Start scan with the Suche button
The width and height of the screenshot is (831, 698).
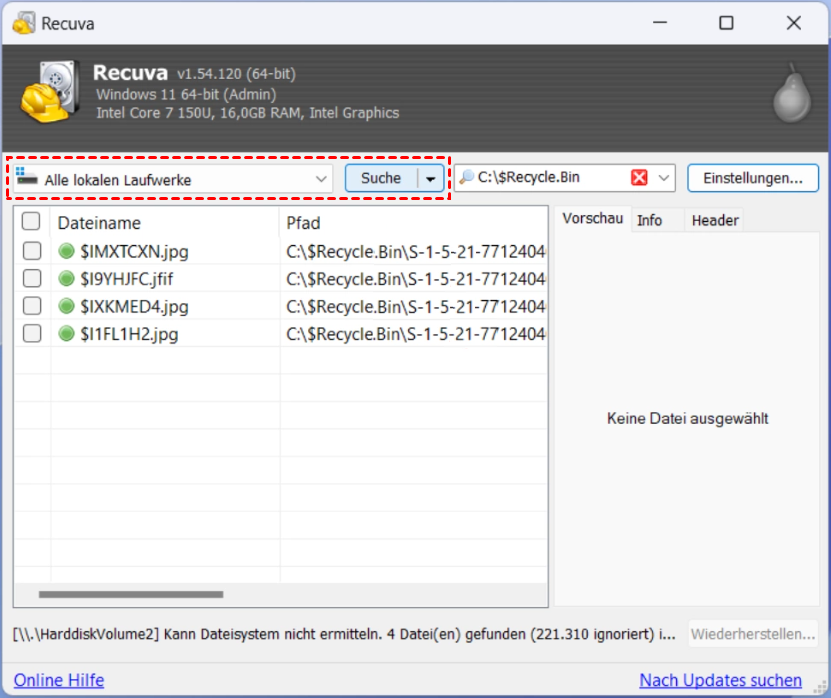click(381, 178)
